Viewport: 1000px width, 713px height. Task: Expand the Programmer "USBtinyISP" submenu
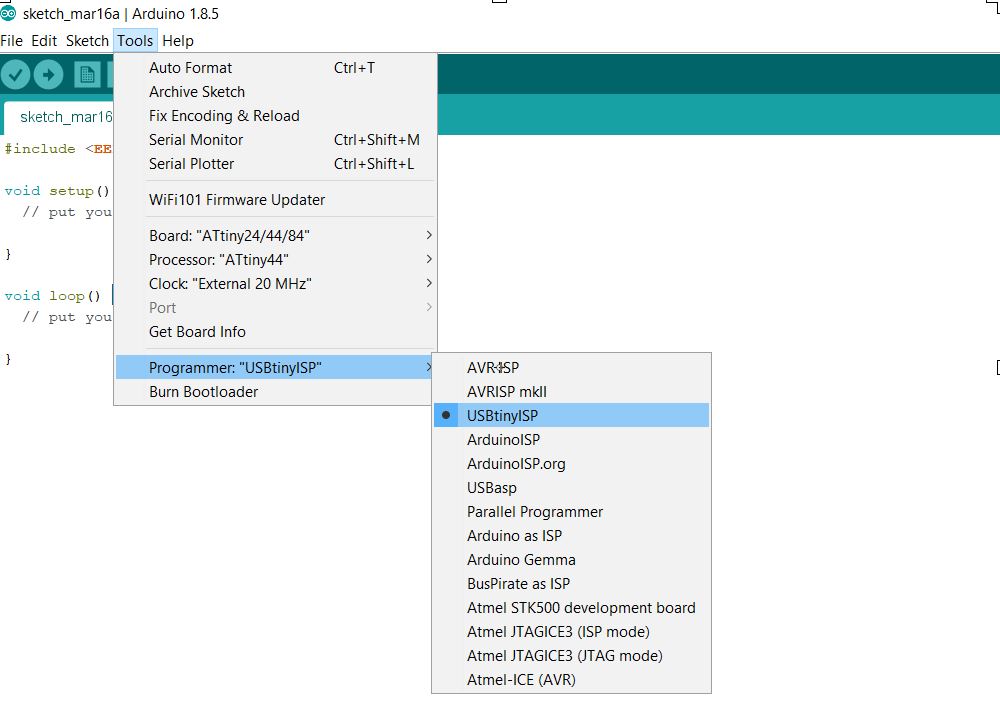point(276,368)
